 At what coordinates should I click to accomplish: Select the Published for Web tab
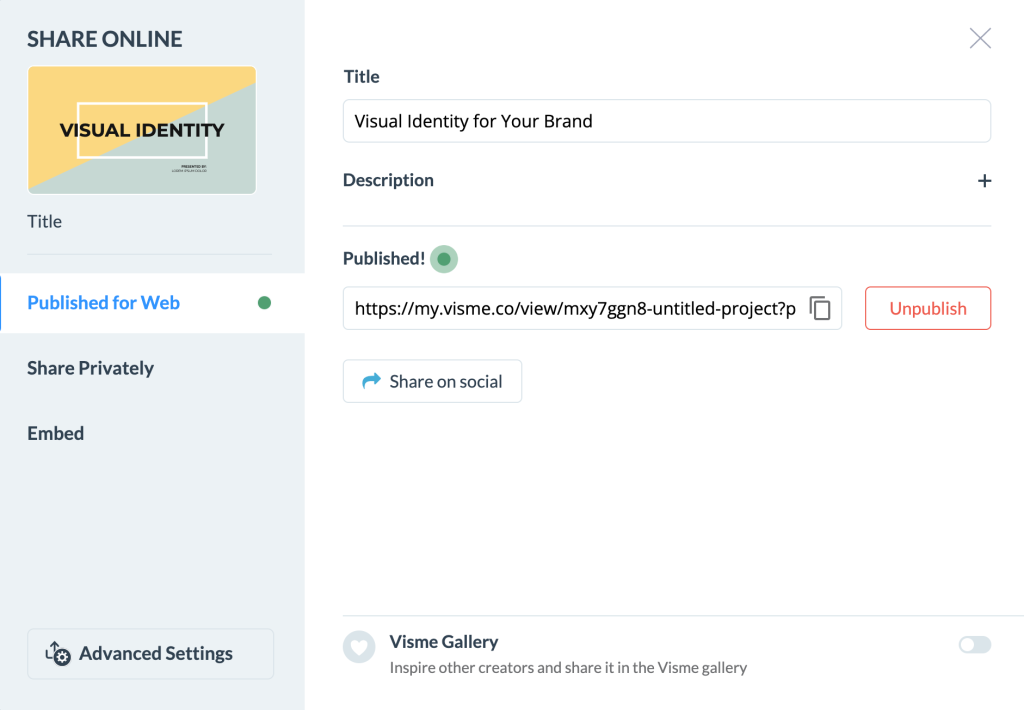[x=104, y=303]
